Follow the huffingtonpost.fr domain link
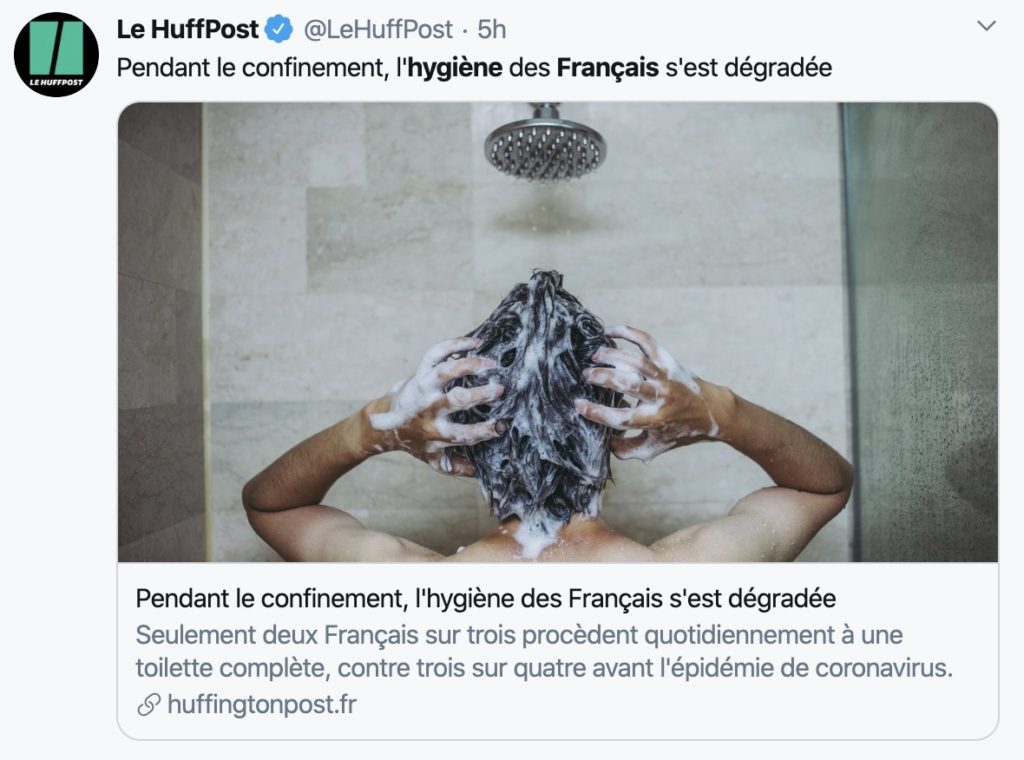Screen dimensions: 1024x760 click(x=262, y=705)
